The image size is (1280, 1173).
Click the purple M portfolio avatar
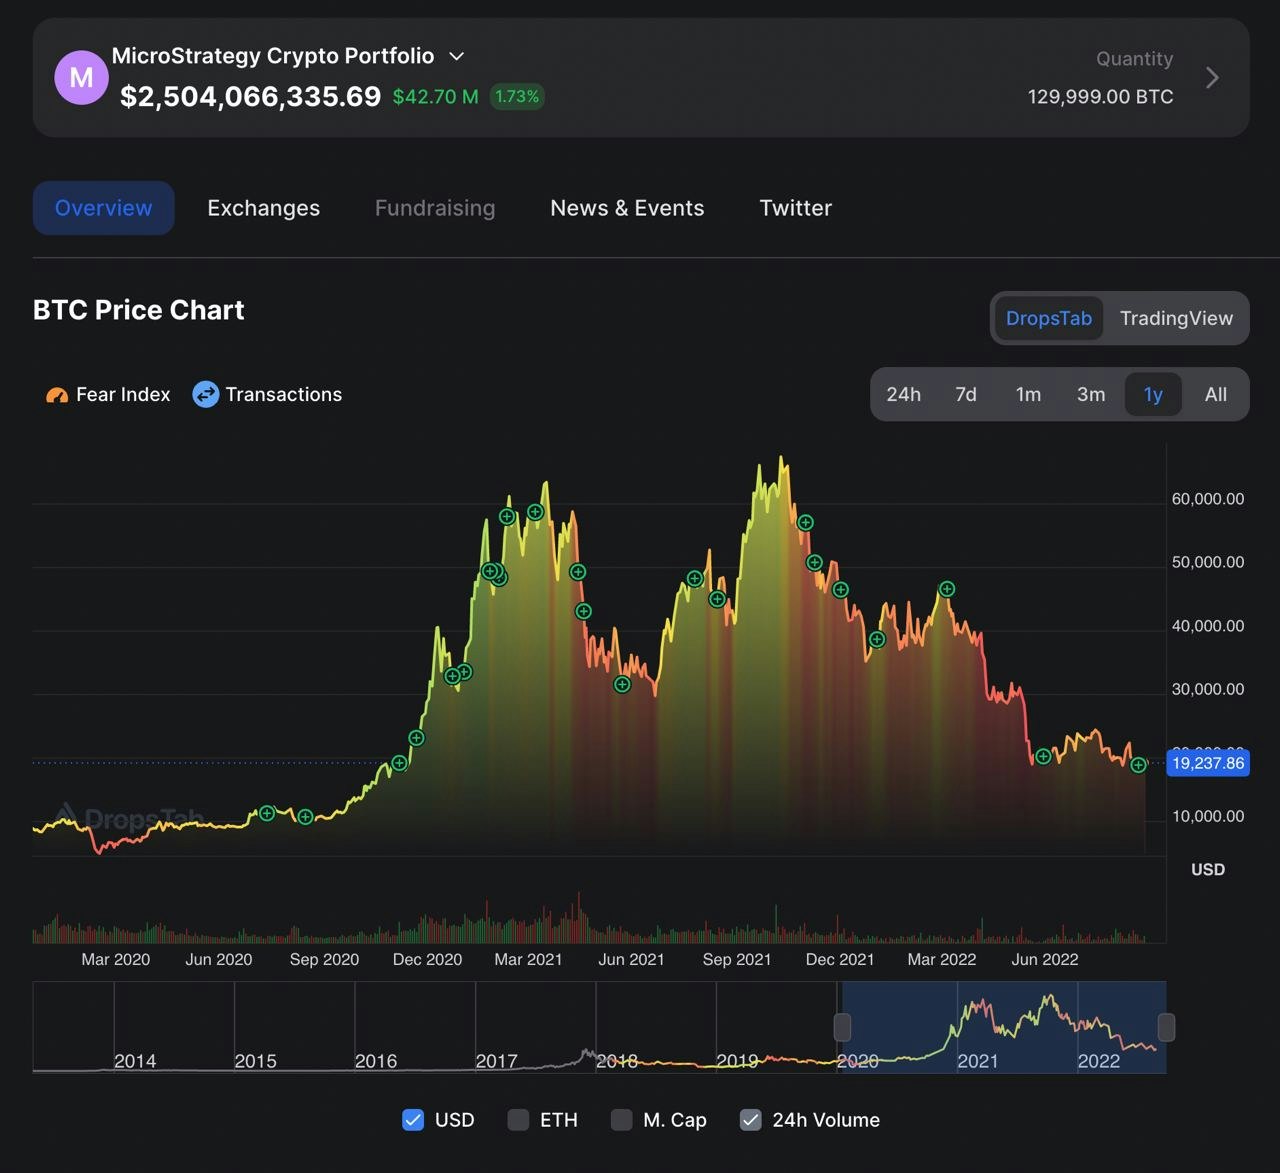81,78
